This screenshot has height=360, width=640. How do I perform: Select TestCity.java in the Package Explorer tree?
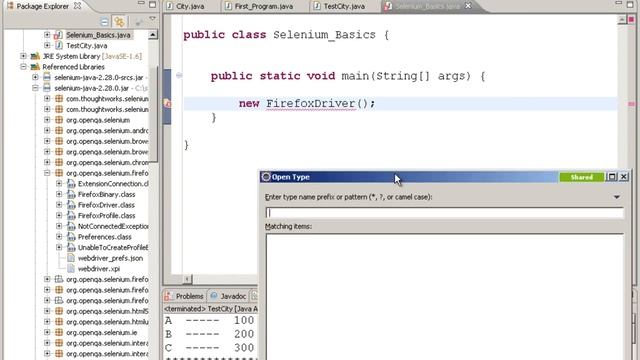pyautogui.click(x=87, y=46)
